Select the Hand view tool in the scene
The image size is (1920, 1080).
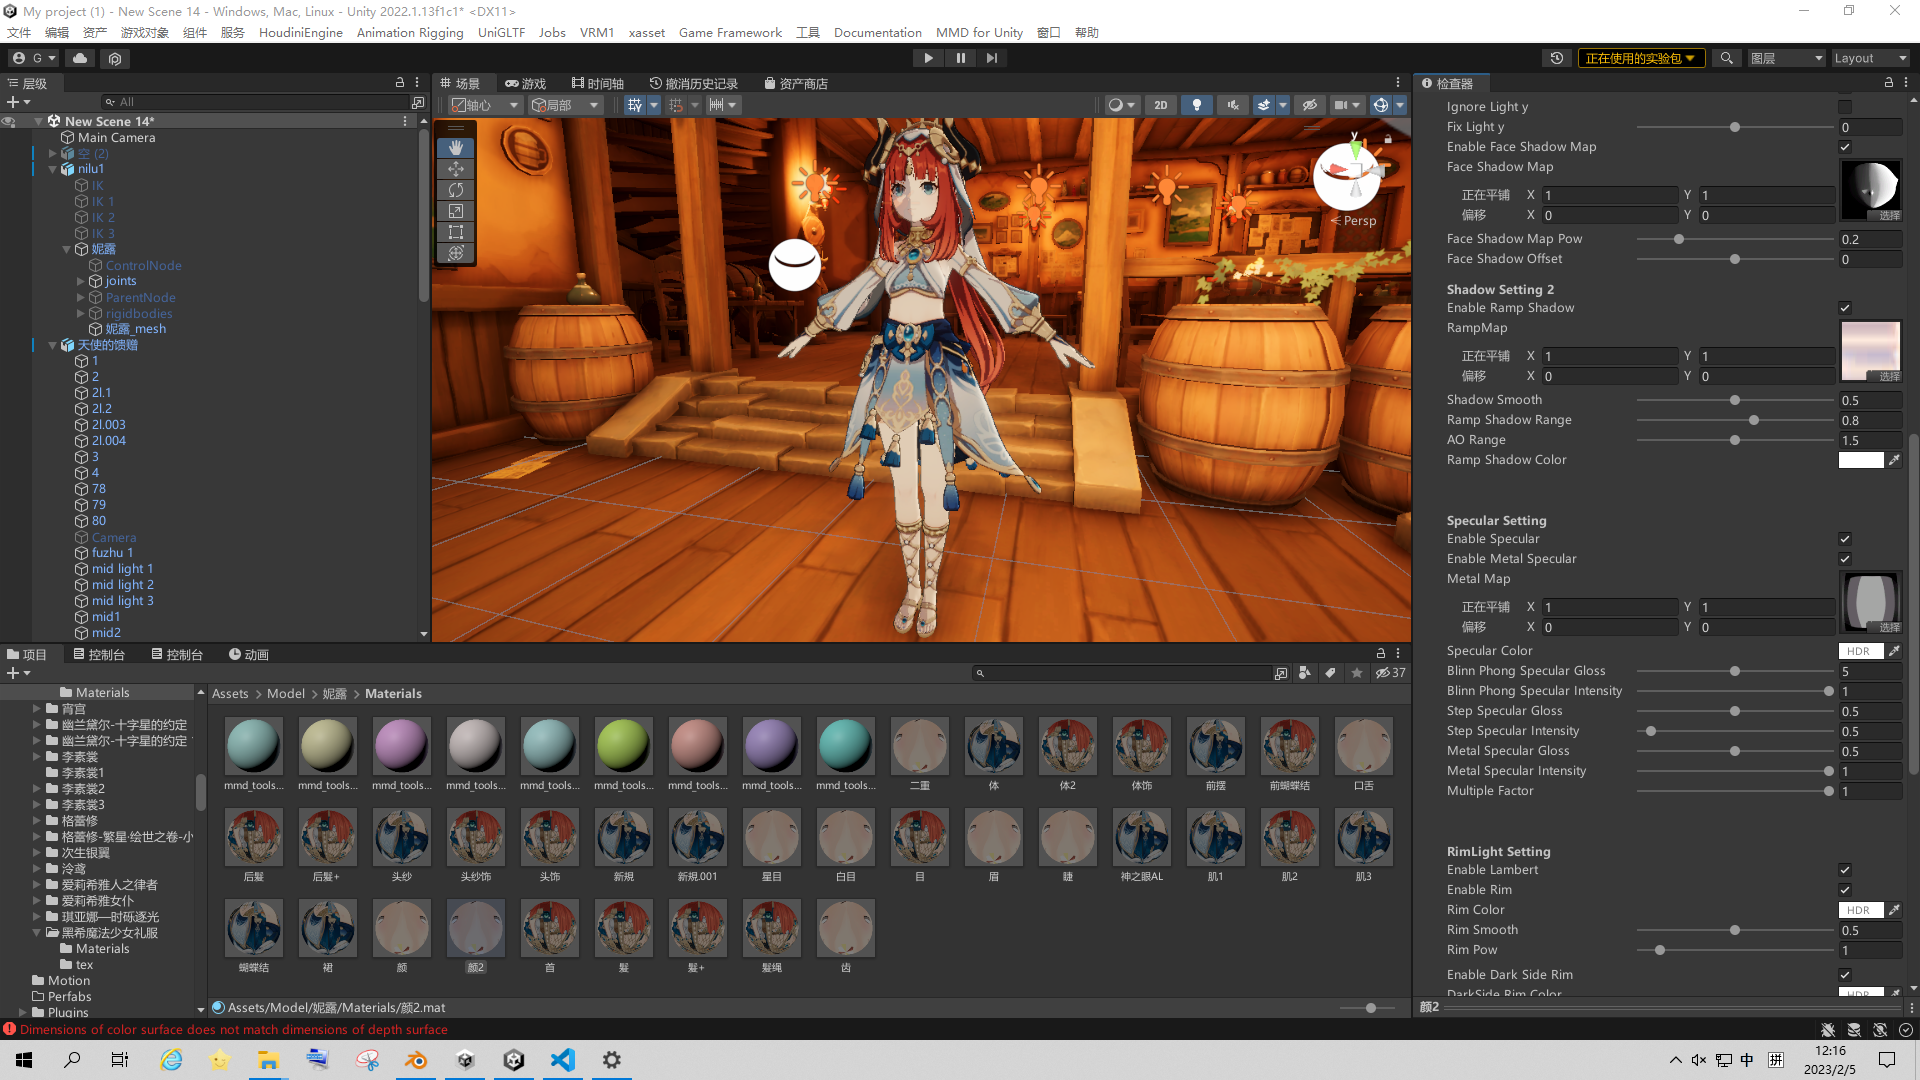pos(456,147)
